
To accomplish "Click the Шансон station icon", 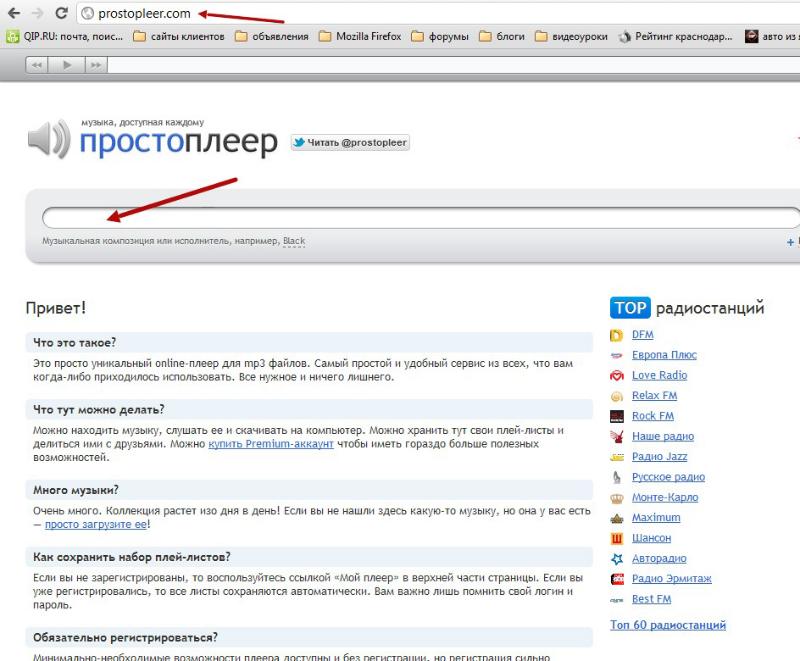I will 617,539.
